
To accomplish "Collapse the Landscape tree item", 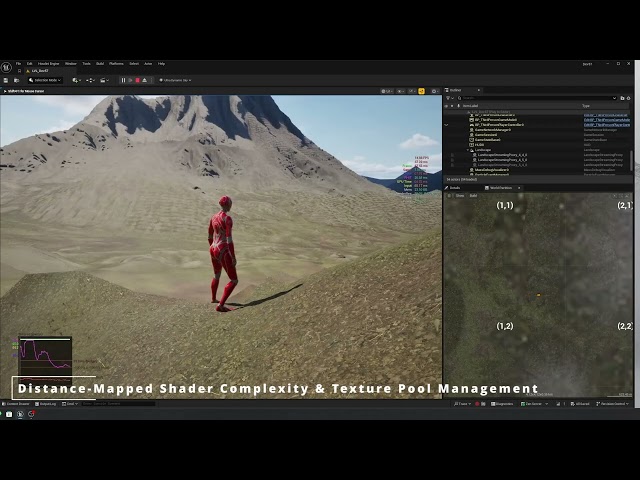I will point(468,150).
